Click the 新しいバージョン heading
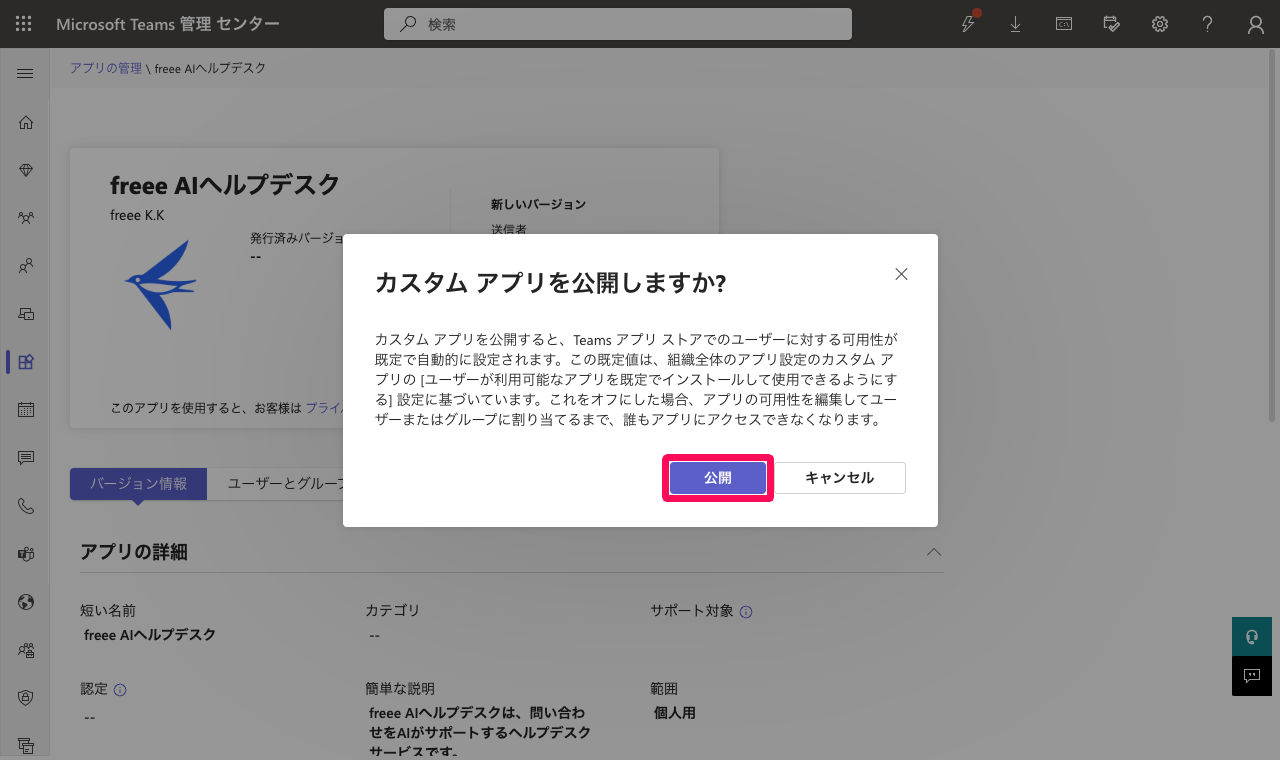 point(538,204)
